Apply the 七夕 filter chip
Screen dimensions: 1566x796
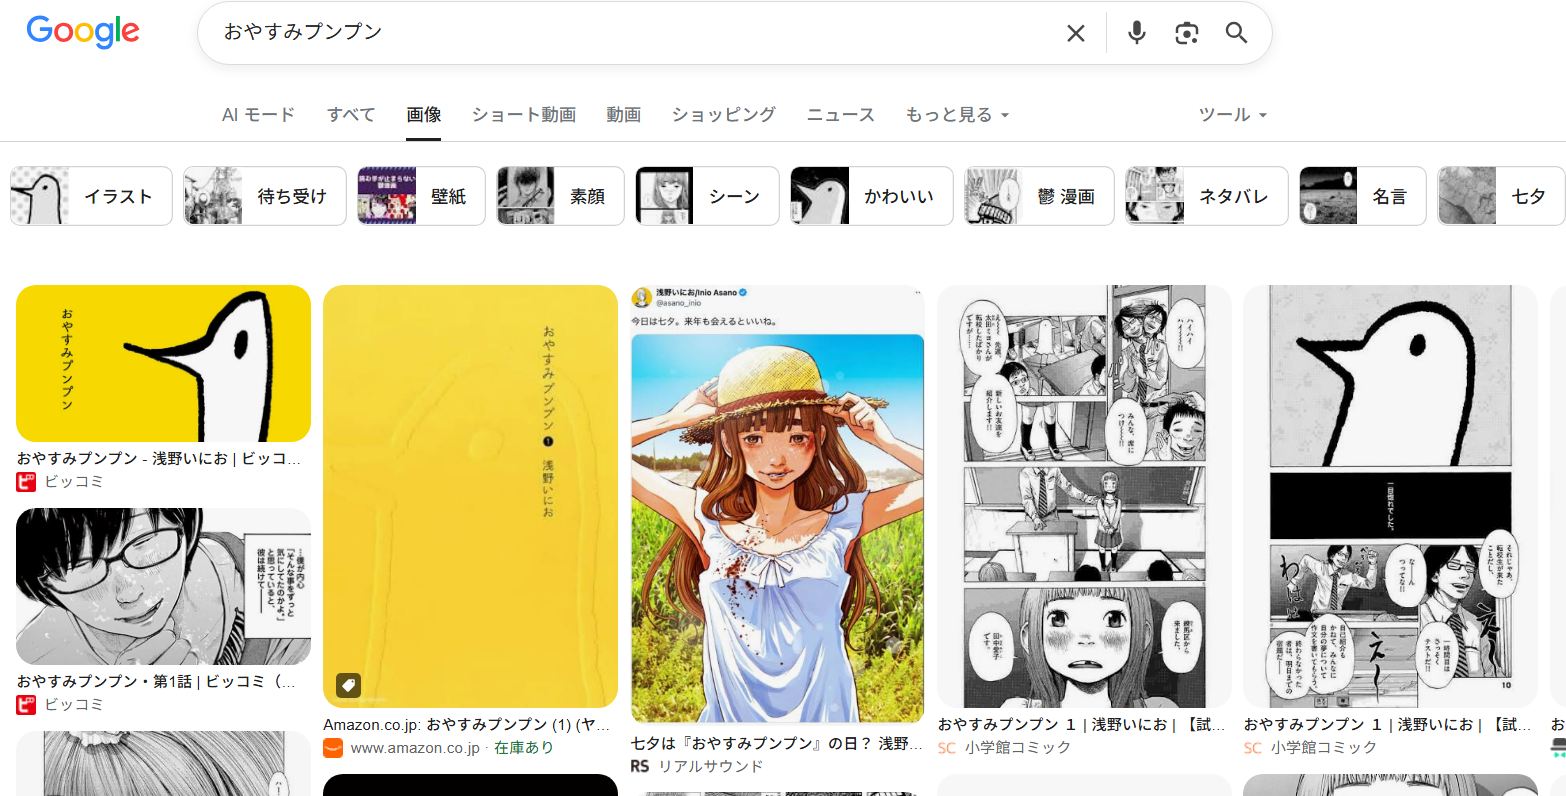point(1501,196)
